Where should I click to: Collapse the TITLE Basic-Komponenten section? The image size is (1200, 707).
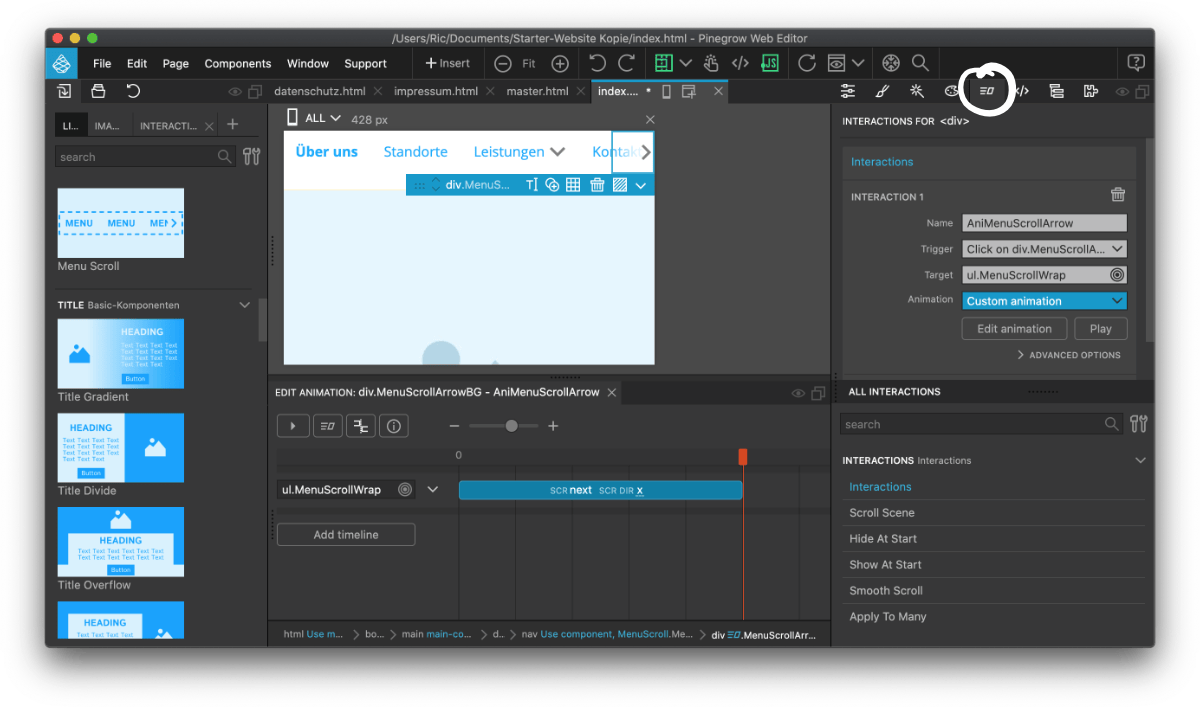244,305
